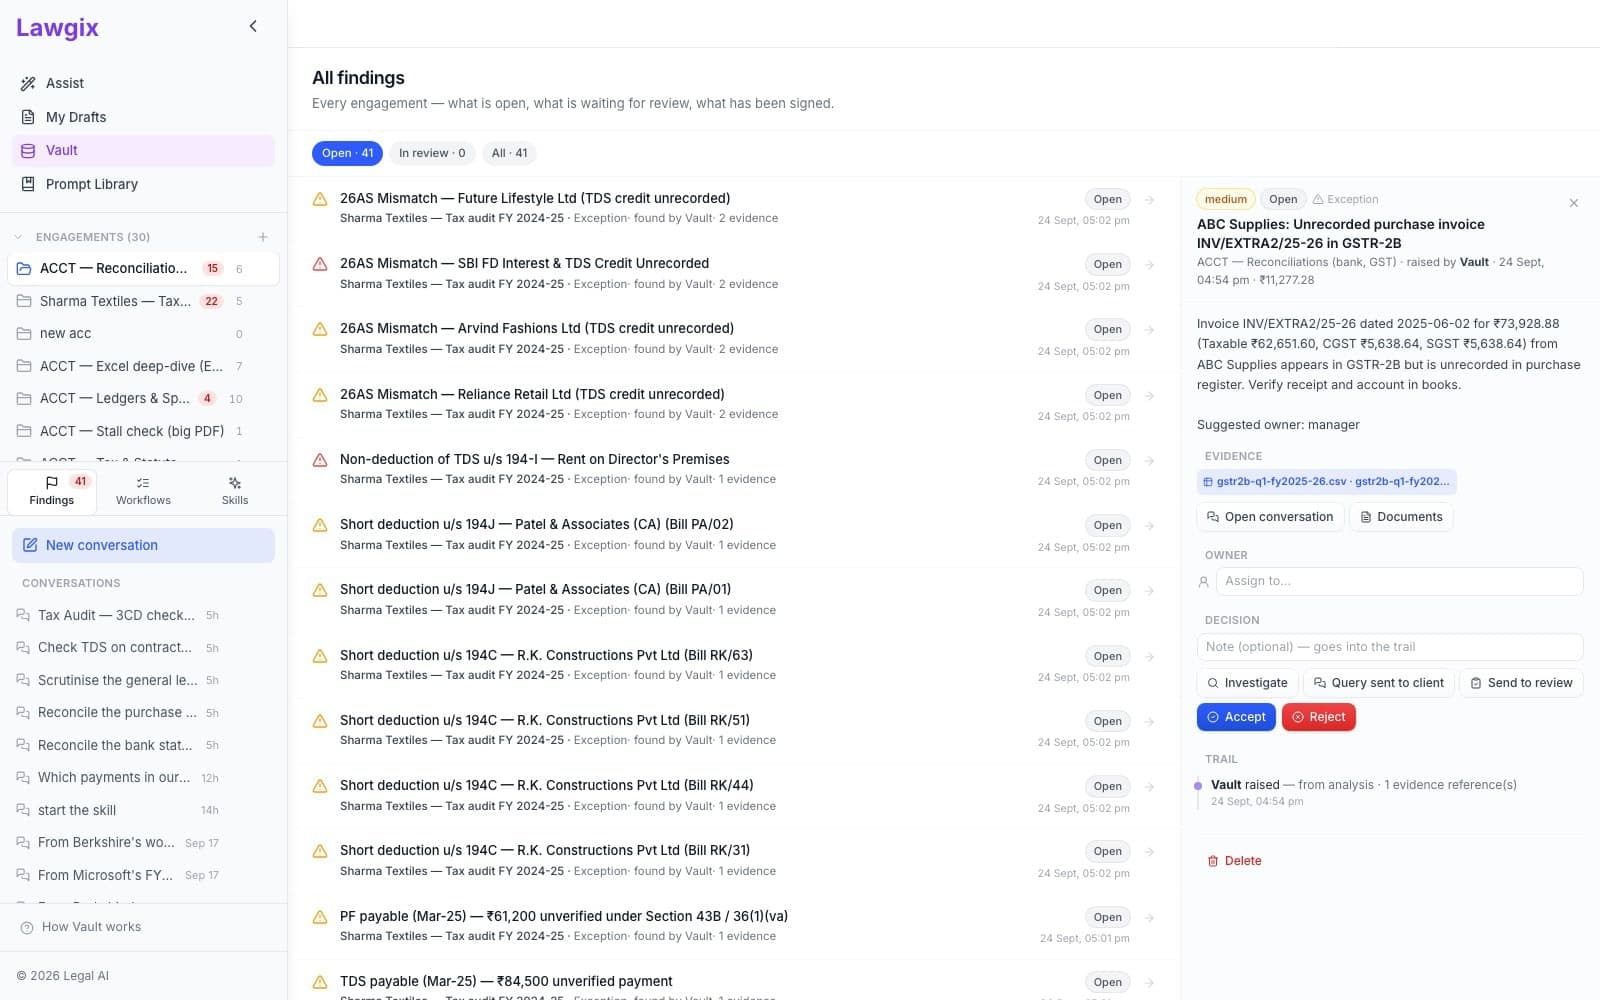Switch to the In review · 0 filter
1600x1000 pixels.
click(432, 153)
